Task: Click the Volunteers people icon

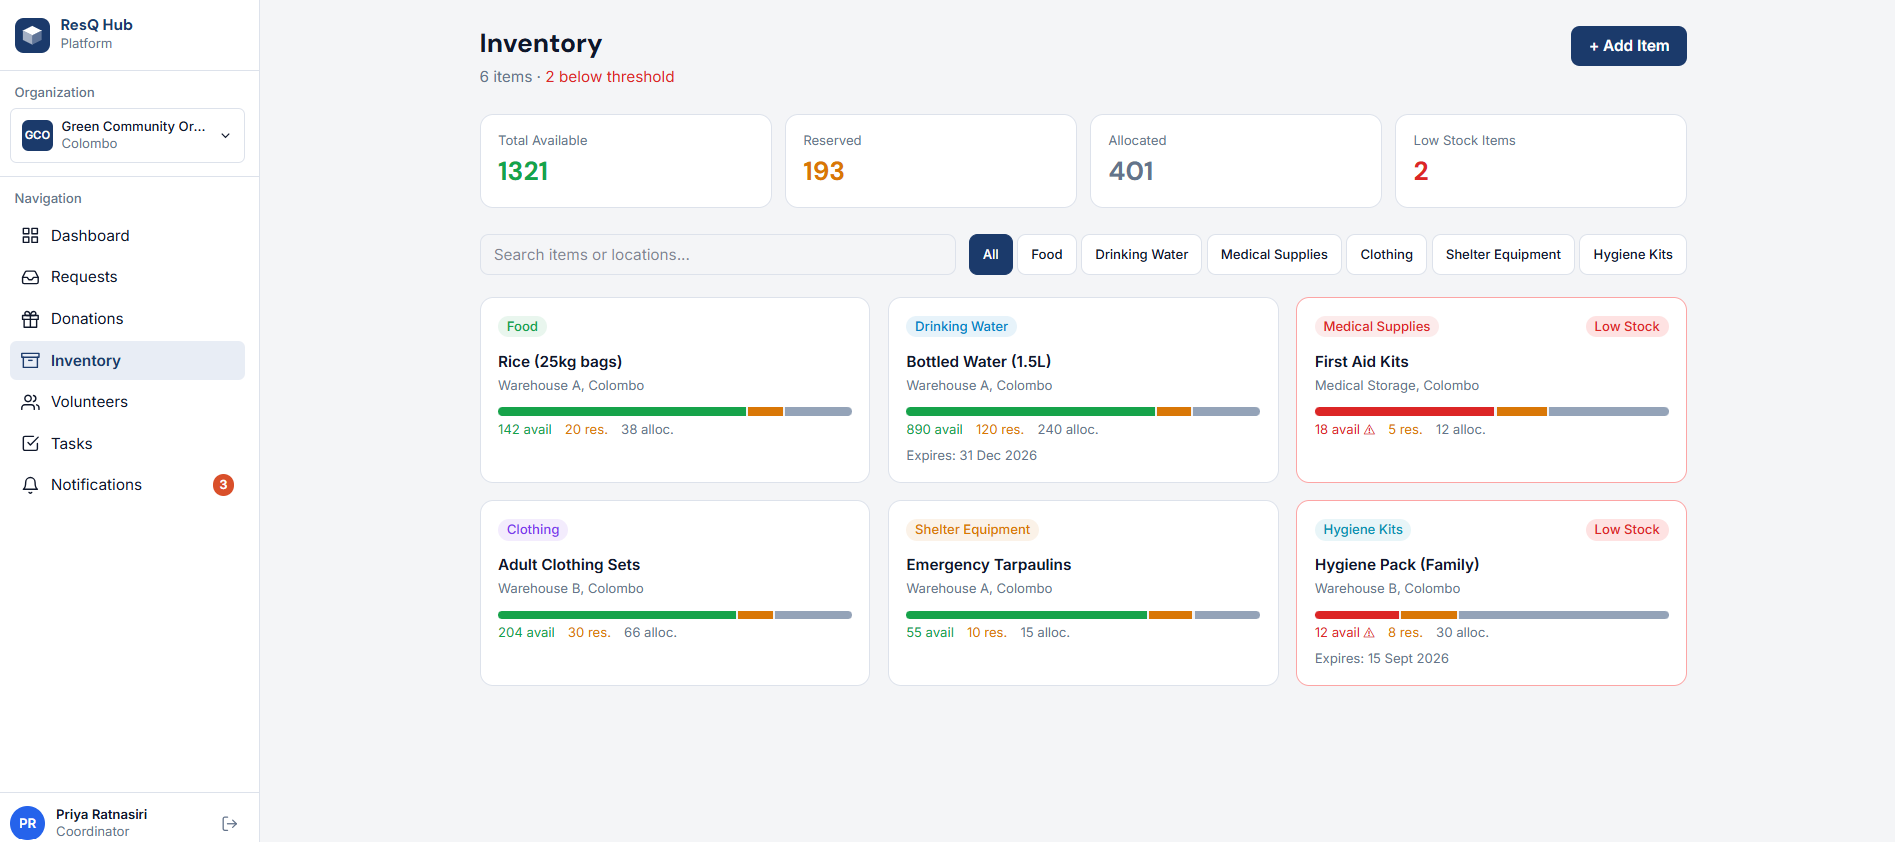Action: (x=31, y=402)
